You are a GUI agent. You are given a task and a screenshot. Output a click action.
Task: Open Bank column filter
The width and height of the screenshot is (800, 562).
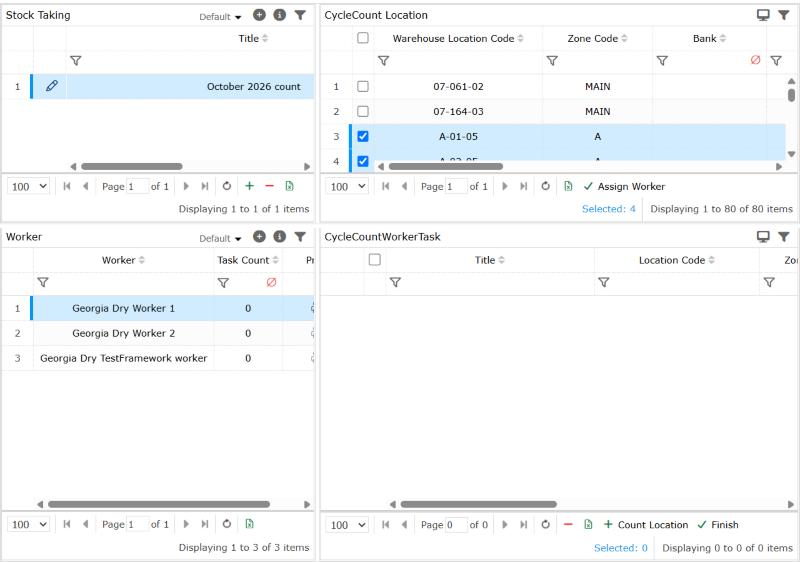[x=662, y=61]
